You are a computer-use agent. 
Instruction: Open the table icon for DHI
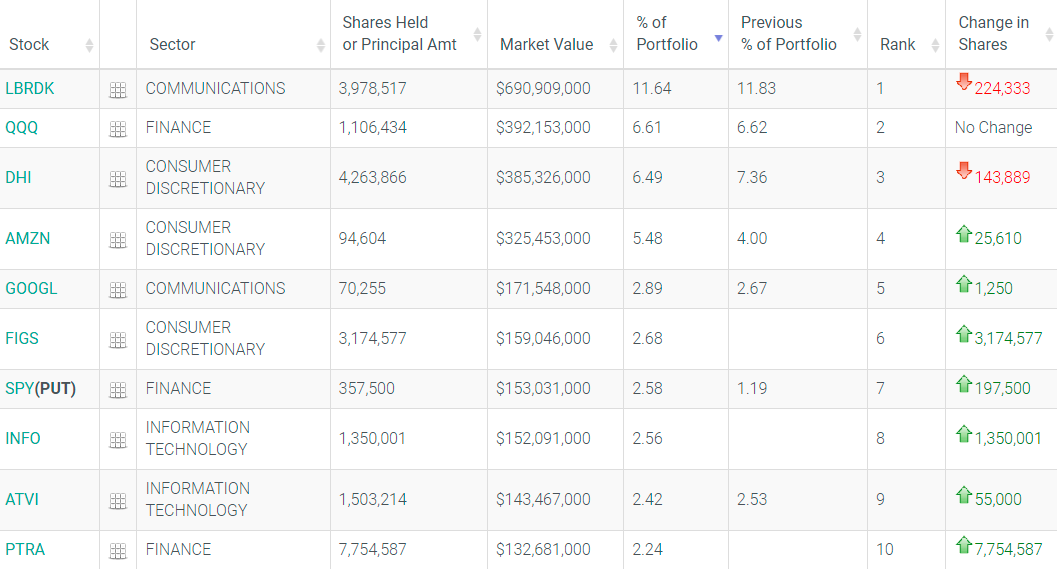118,179
